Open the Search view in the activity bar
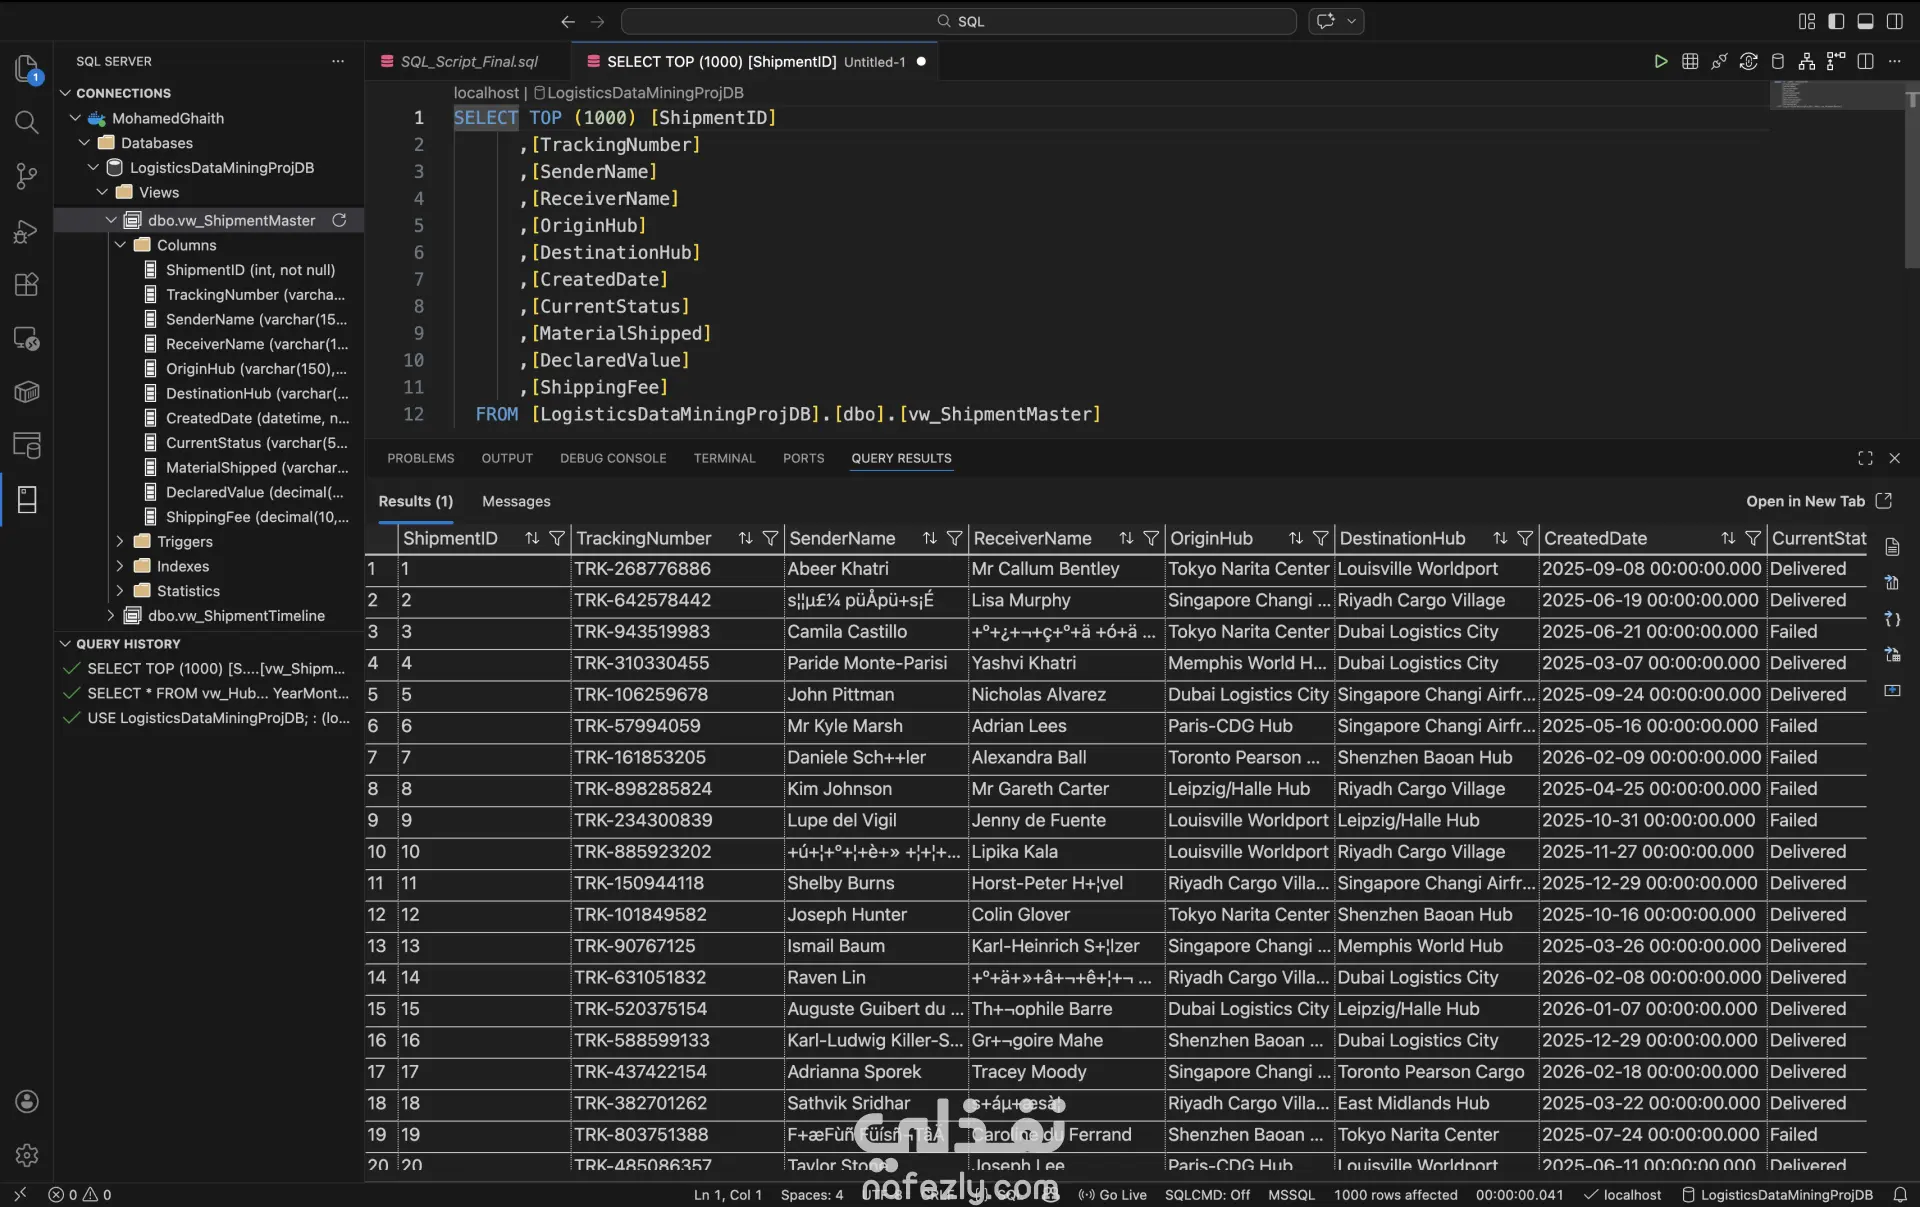The height and width of the screenshot is (1207, 1920). [x=27, y=122]
